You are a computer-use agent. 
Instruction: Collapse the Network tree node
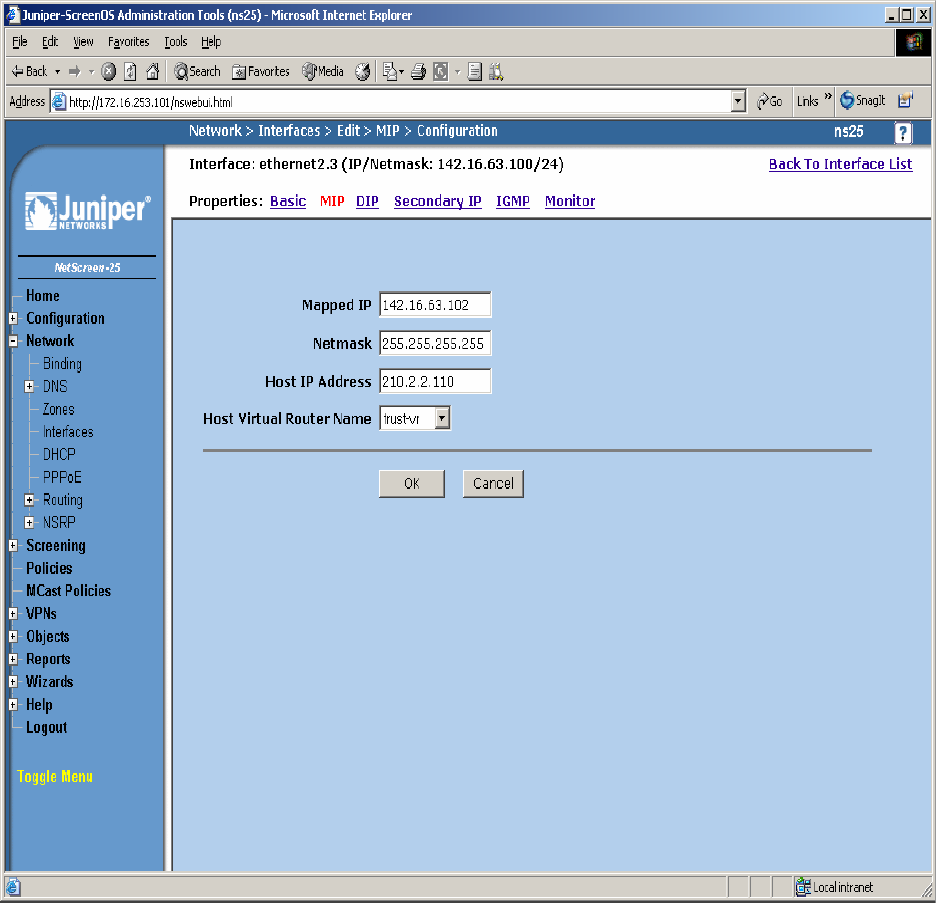pyautogui.click(x=13, y=341)
